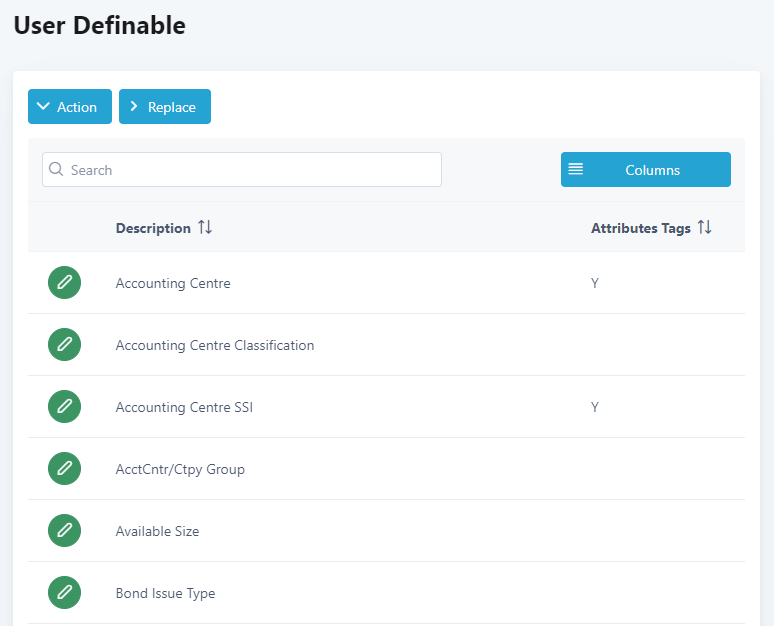The image size is (774, 626).
Task: Sort by Description column arrows
Action: tap(205, 228)
